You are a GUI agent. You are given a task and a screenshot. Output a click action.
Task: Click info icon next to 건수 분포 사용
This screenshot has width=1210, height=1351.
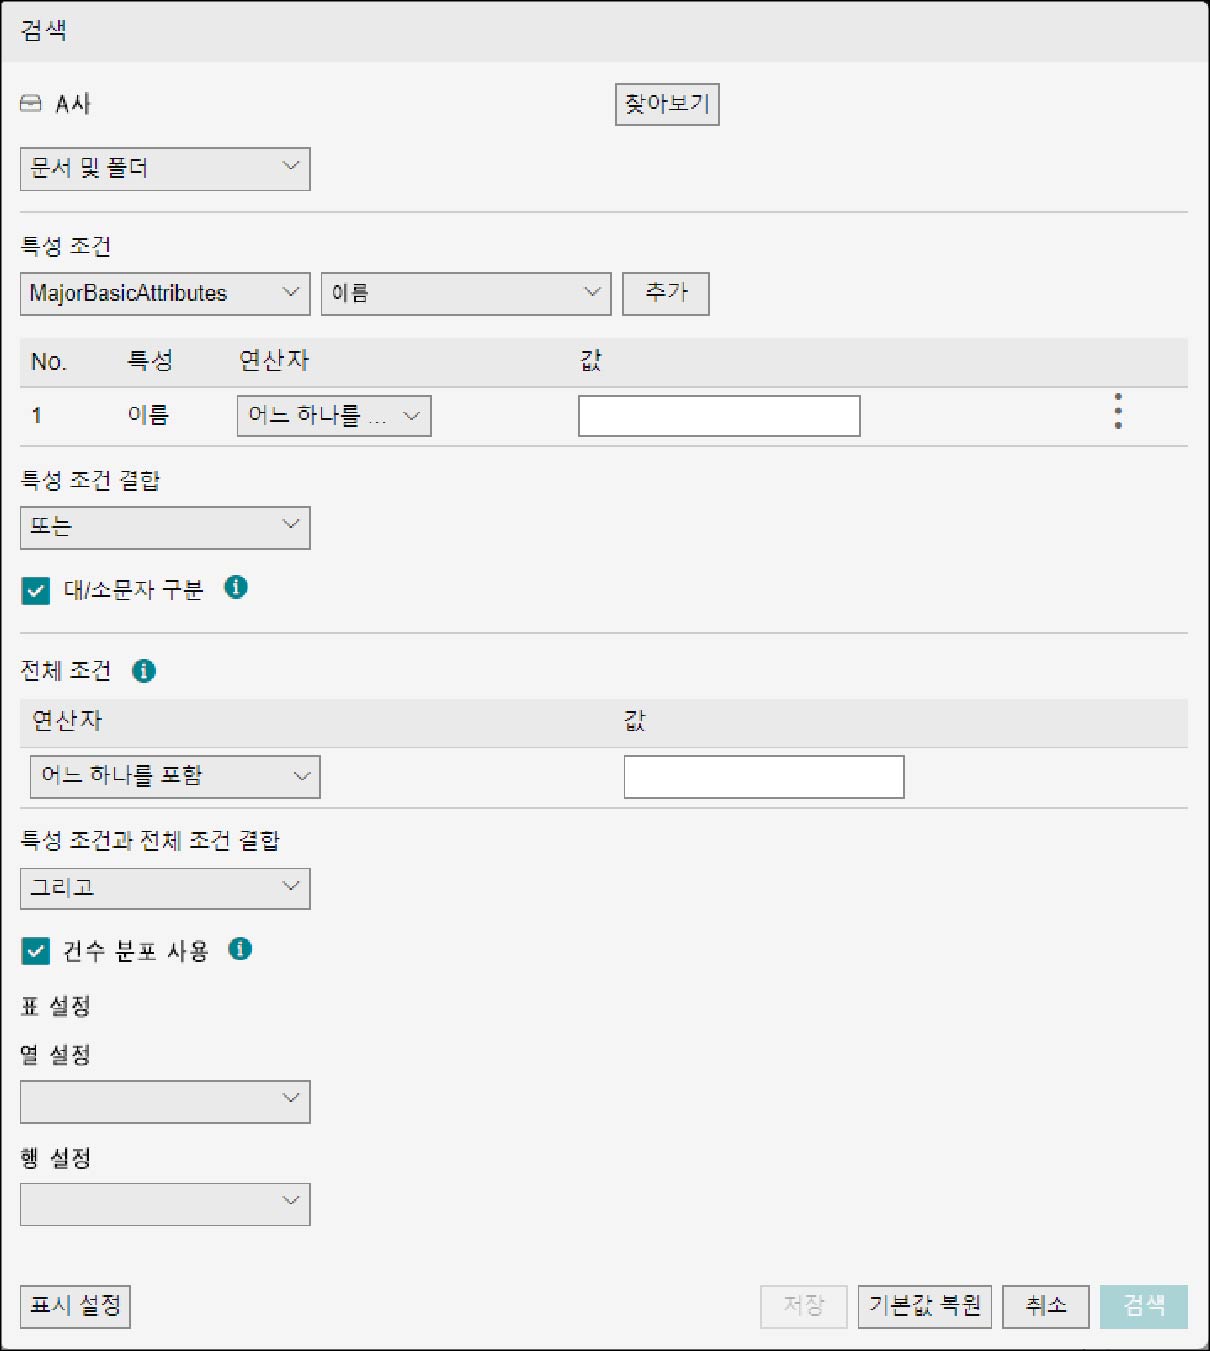240,949
